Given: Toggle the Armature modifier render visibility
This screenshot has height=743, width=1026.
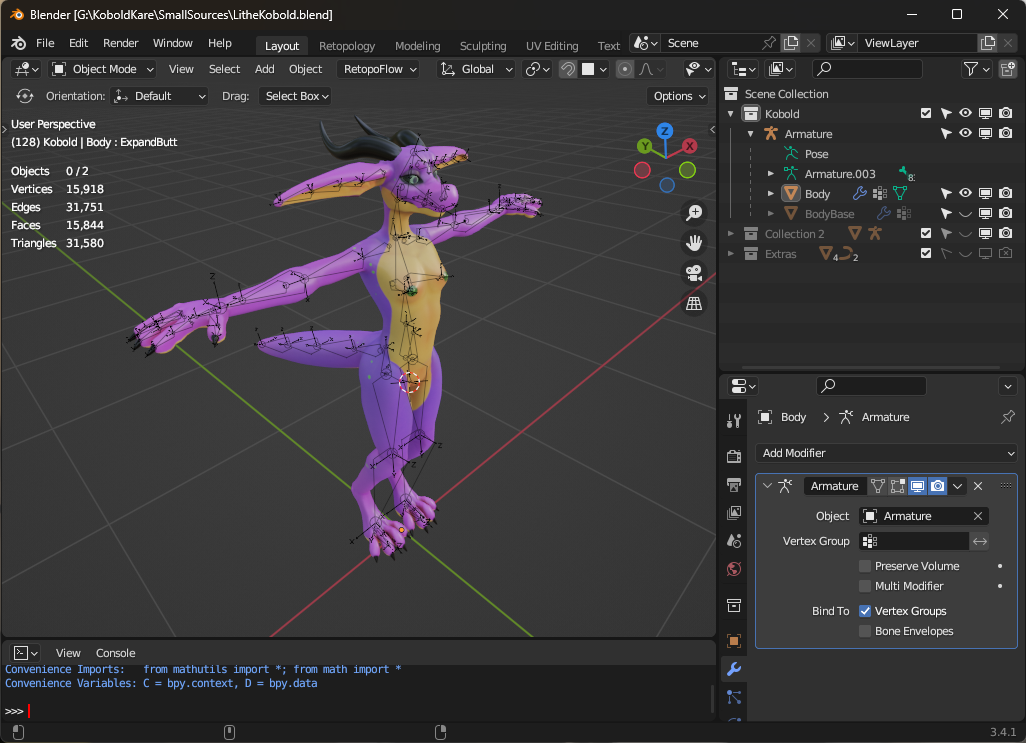Looking at the screenshot, I should (938, 486).
